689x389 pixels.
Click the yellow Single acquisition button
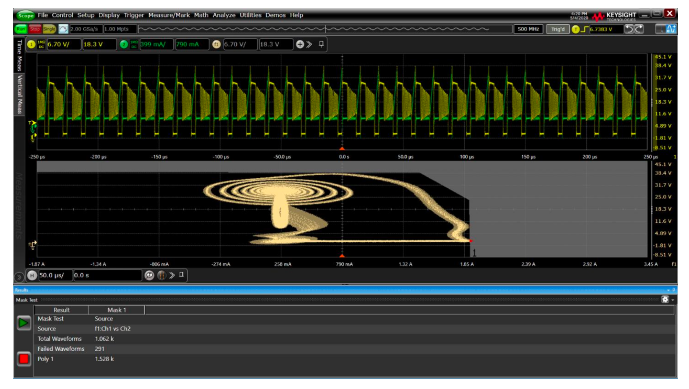pos(49,29)
